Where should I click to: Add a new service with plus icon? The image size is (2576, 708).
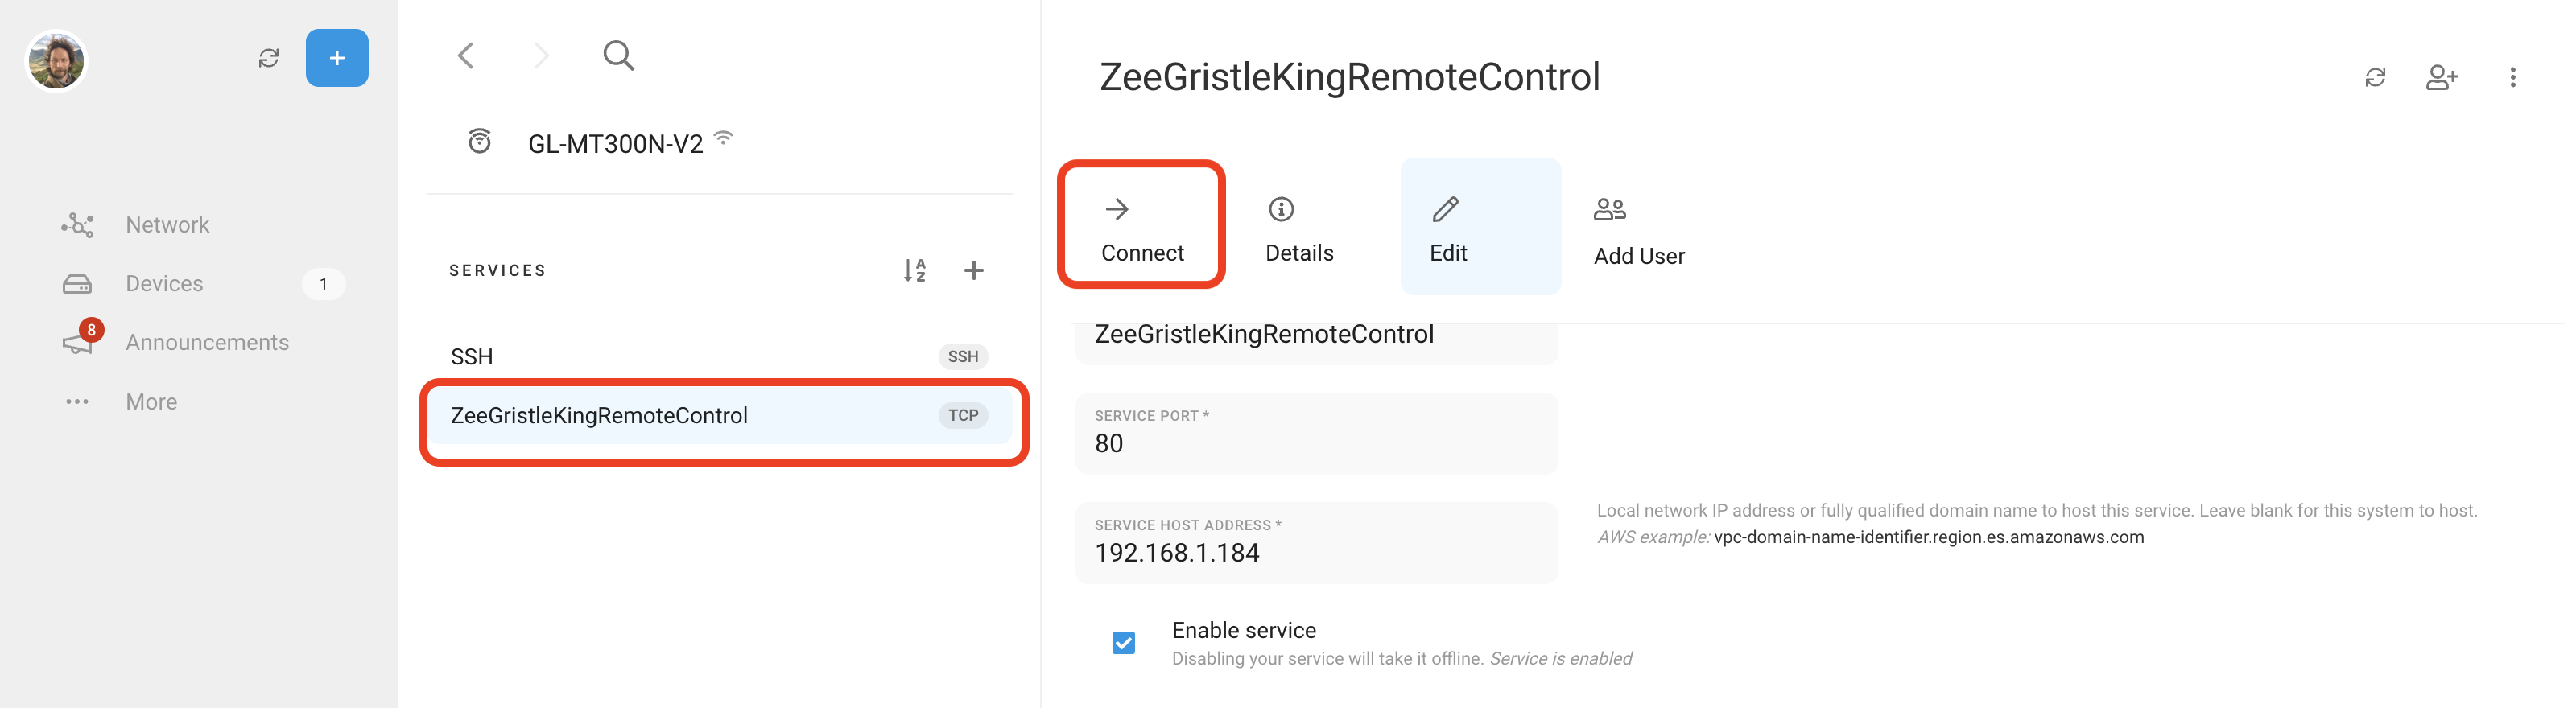(x=973, y=270)
